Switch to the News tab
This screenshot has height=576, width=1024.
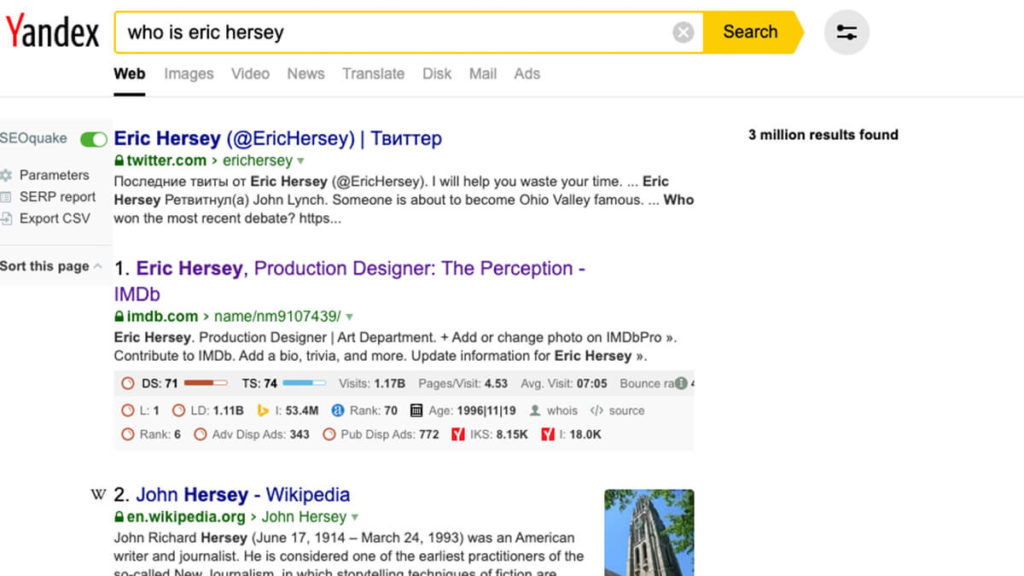pos(305,74)
